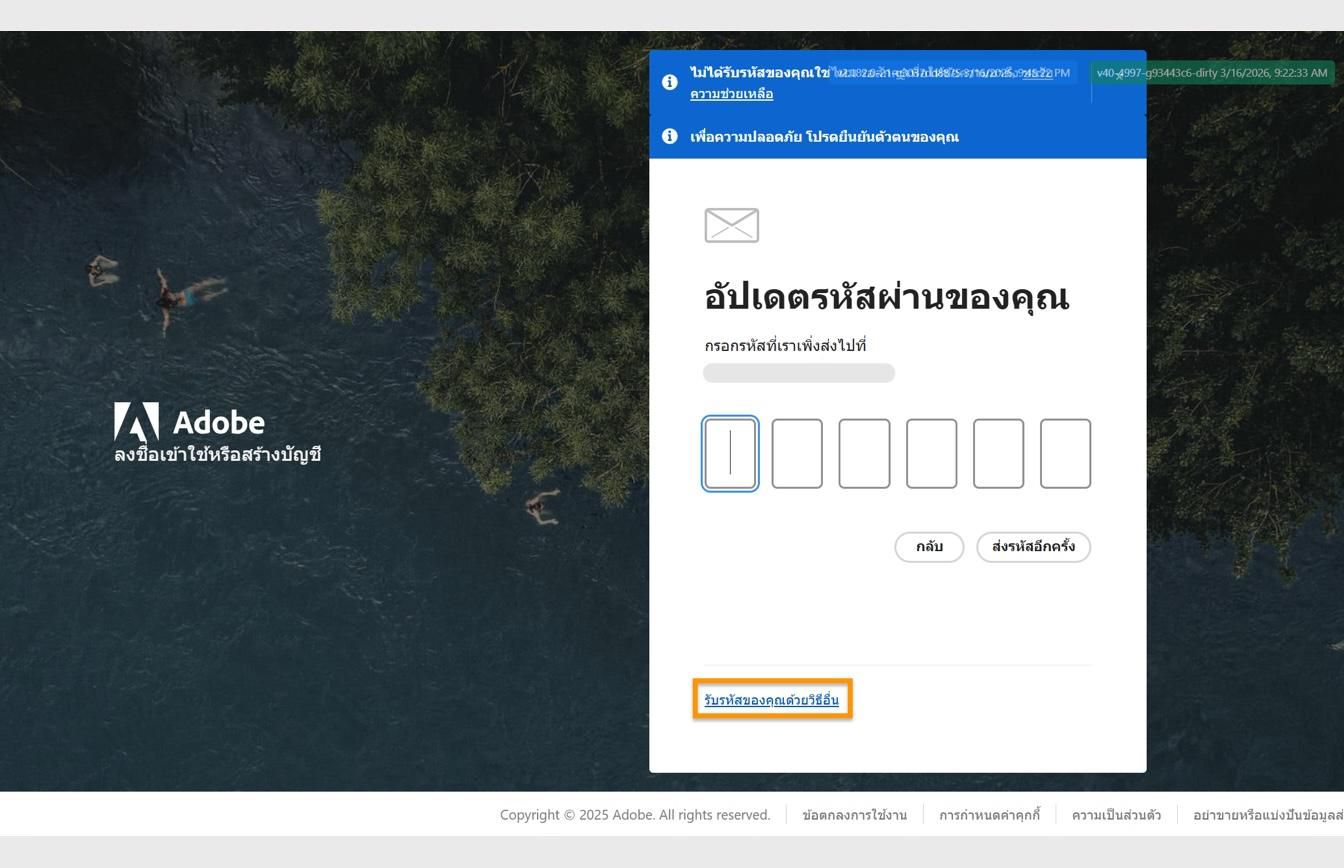Click the green version badge v40-4997
1344x868 pixels.
pos(1213,72)
